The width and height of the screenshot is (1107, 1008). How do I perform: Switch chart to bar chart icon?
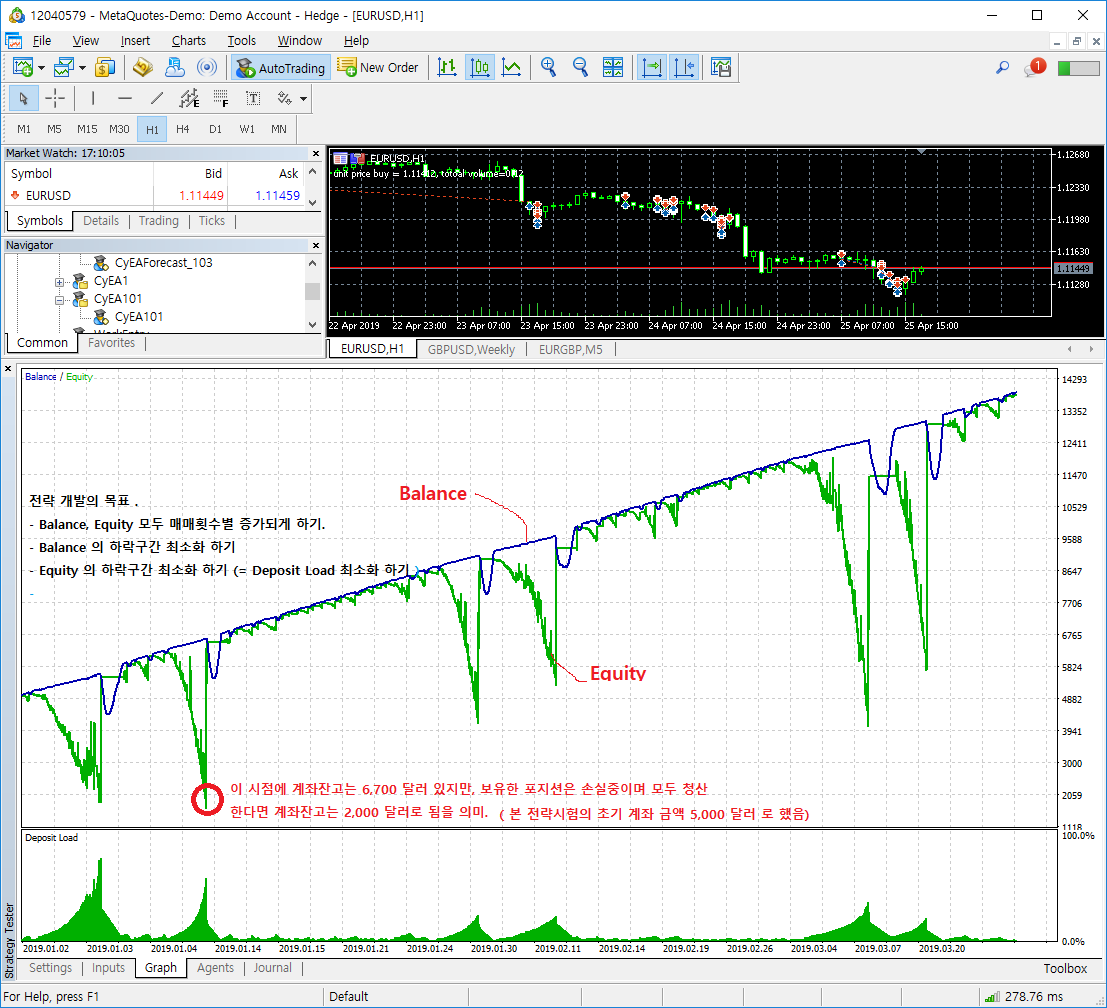(x=447, y=68)
